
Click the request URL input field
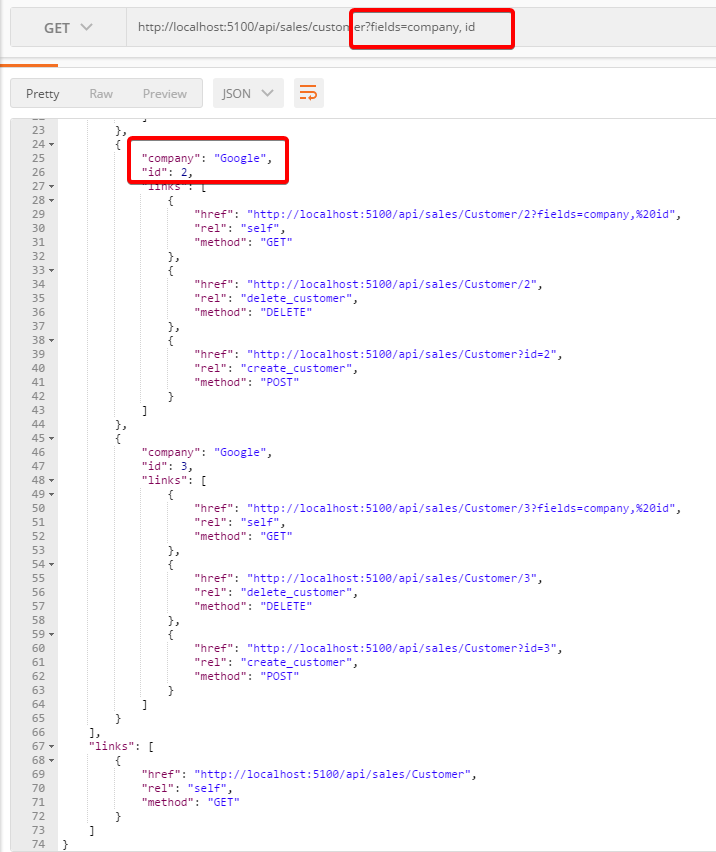[421, 27]
